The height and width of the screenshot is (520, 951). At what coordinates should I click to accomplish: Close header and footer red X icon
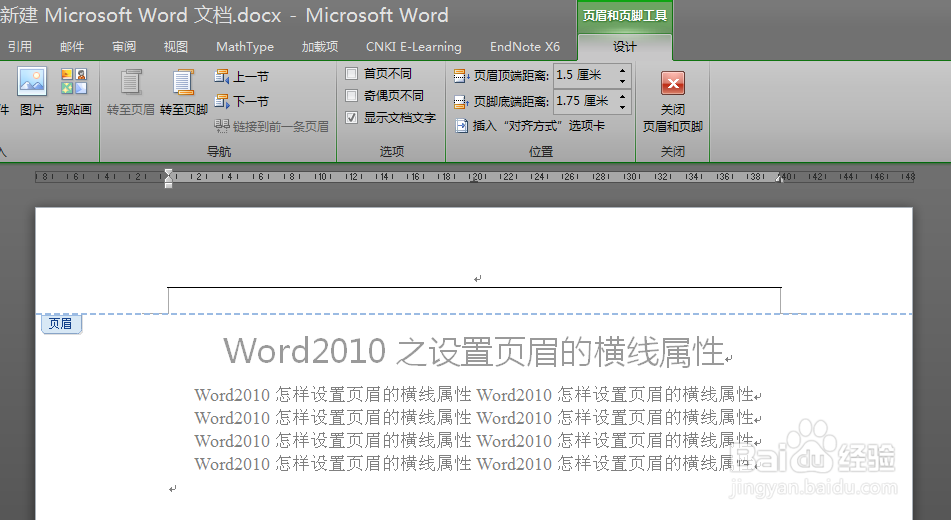click(x=673, y=83)
